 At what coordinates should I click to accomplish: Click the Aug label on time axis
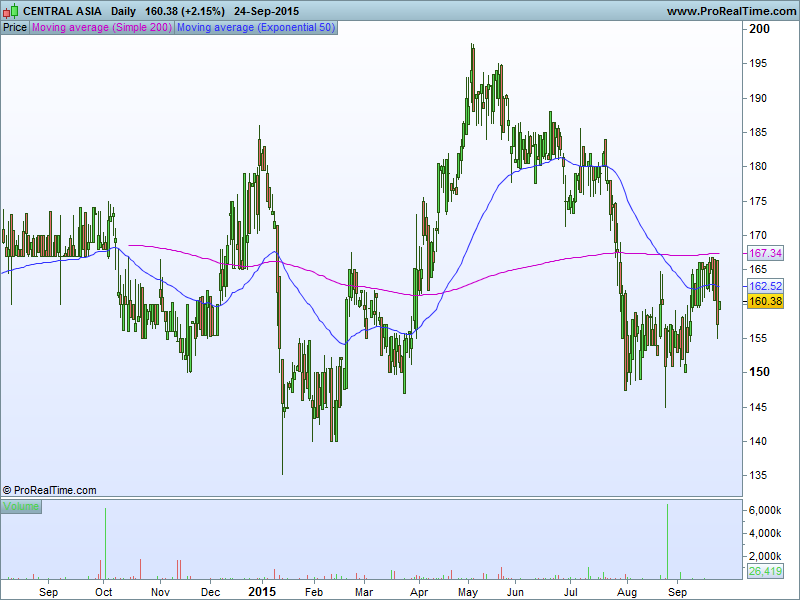click(626, 591)
